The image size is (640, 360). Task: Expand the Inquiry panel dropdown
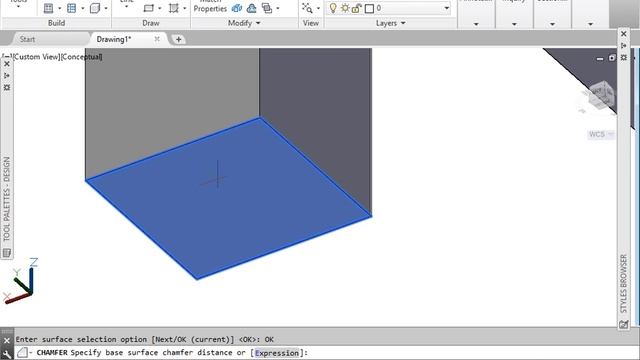(514, 24)
